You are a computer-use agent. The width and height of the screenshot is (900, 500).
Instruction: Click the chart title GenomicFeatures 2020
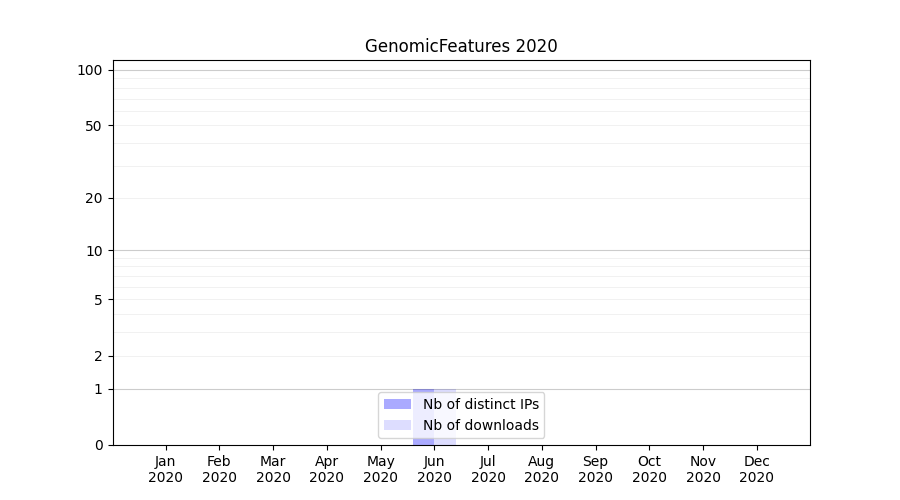tap(461, 46)
